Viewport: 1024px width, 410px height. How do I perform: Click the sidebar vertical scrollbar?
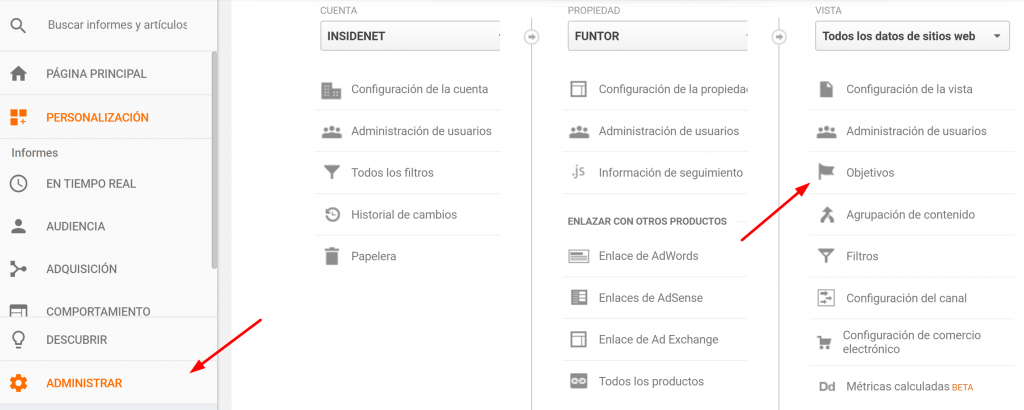[214, 160]
